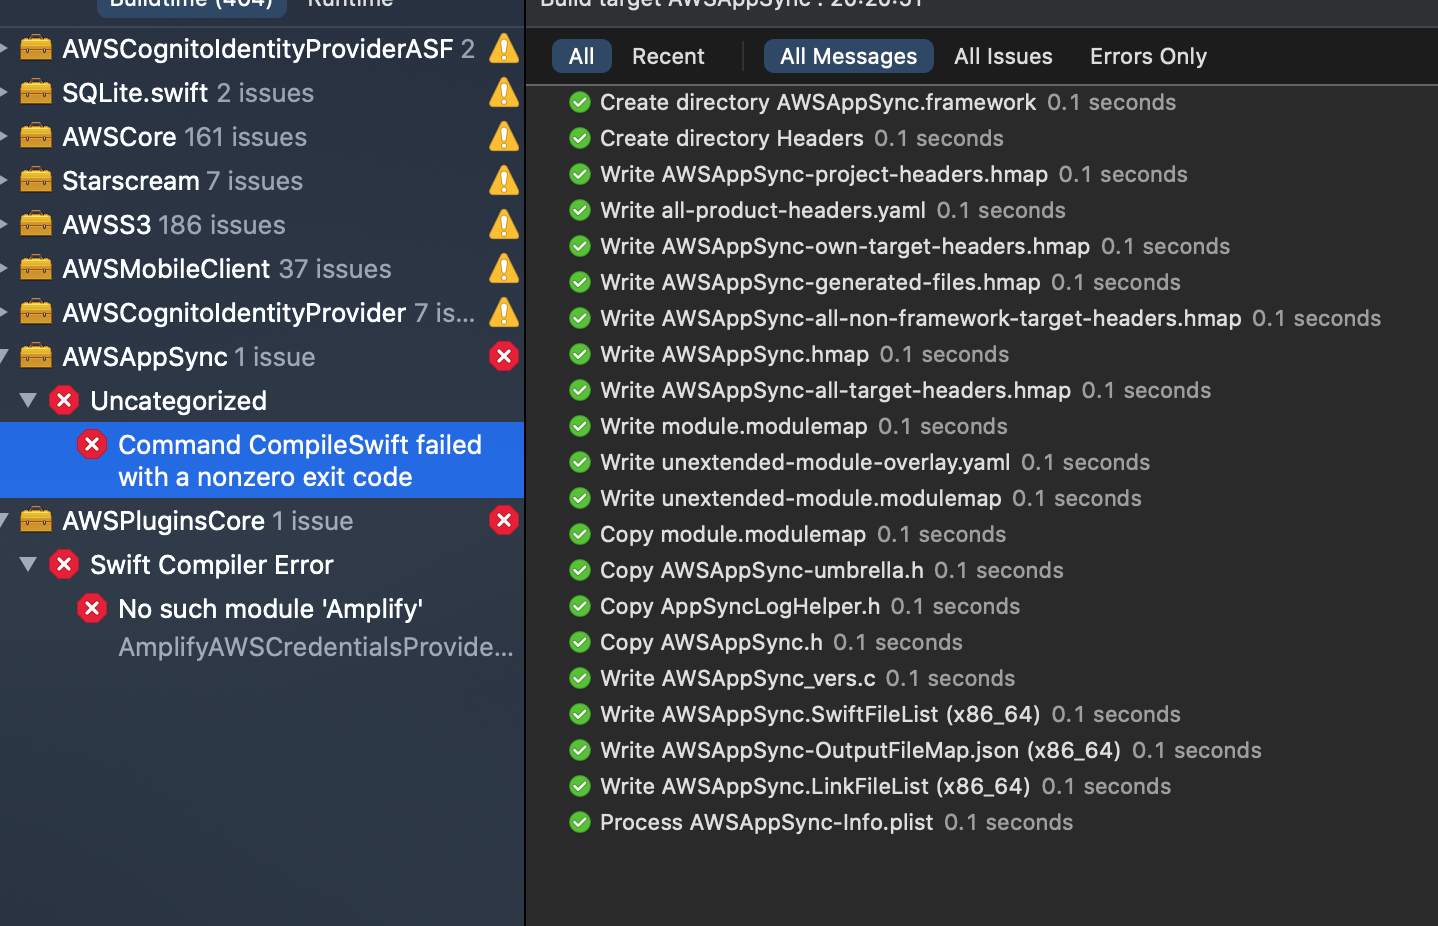1438x926 pixels.
Task: Enable the All Messages filter
Action: (x=848, y=56)
